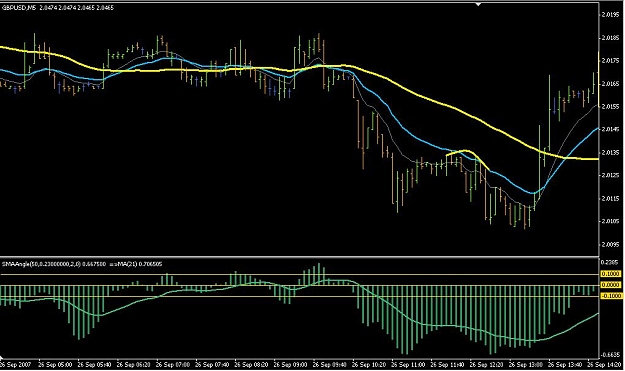This screenshot has height=371, width=625.
Task: Click the 26 Sep 2007 date label
Action: click(x=16, y=365)
